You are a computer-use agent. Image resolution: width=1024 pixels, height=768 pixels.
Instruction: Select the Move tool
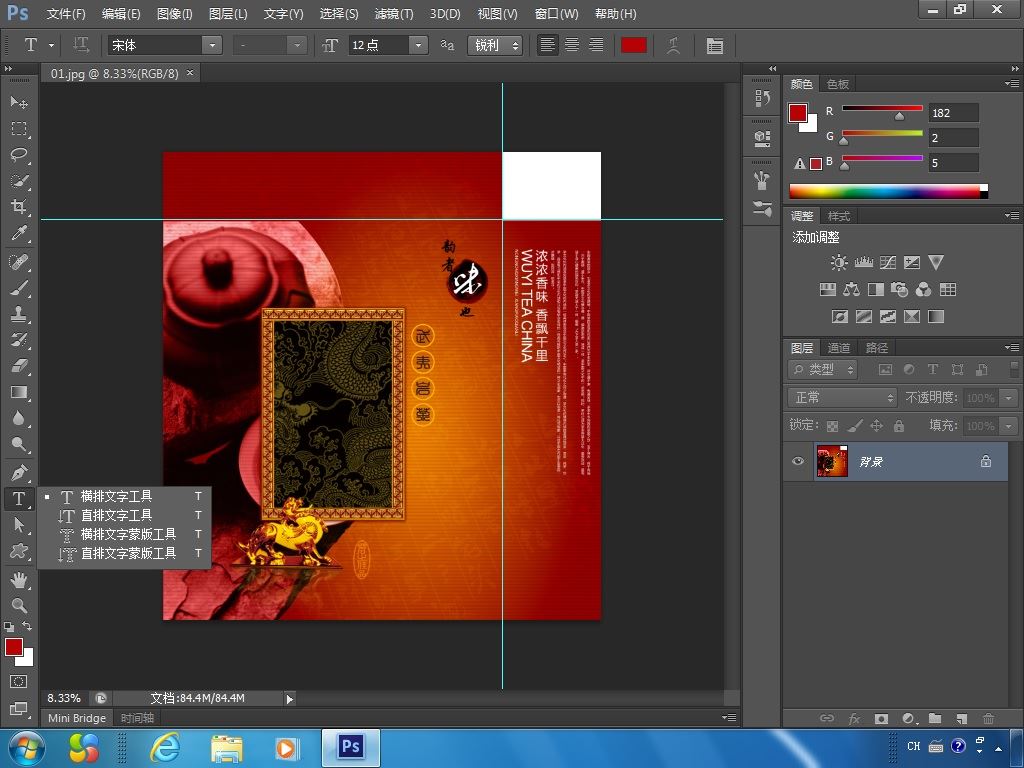19,102
